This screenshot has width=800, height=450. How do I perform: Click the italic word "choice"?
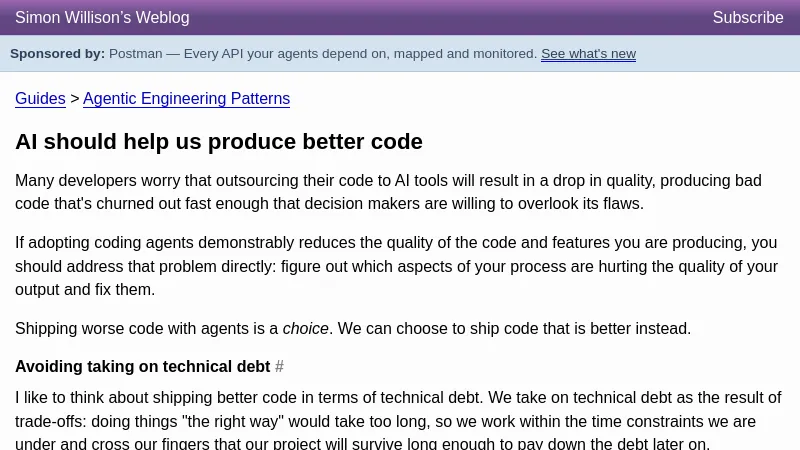(306, 329)
